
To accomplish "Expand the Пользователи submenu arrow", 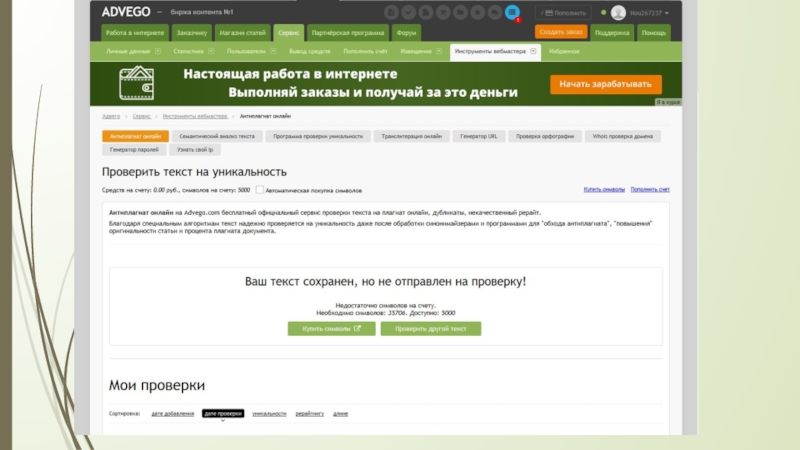I will [x=273, y=51].
